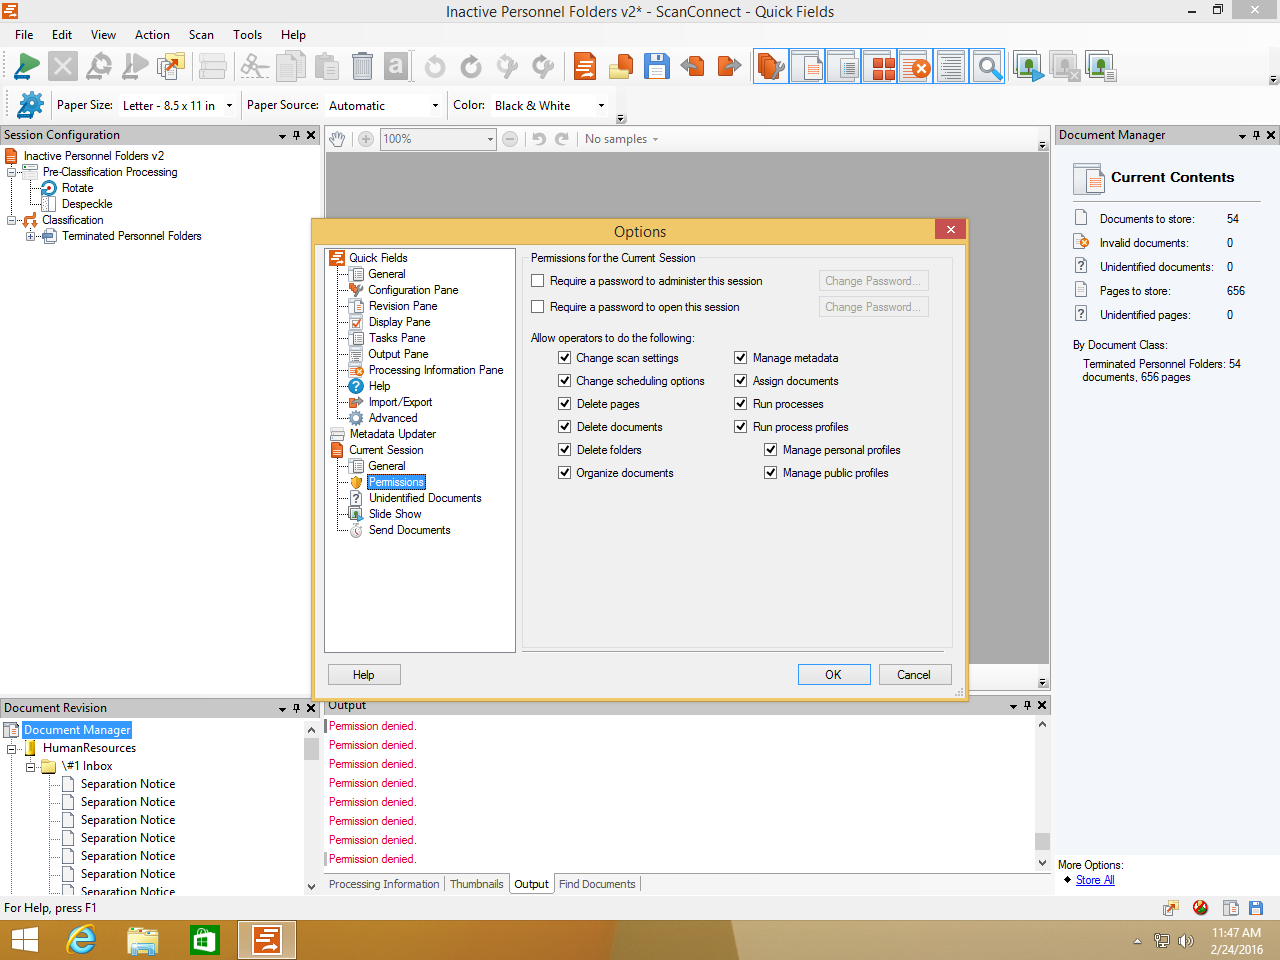
Task: Enable require password to administer session
Action: coord(538,281)
